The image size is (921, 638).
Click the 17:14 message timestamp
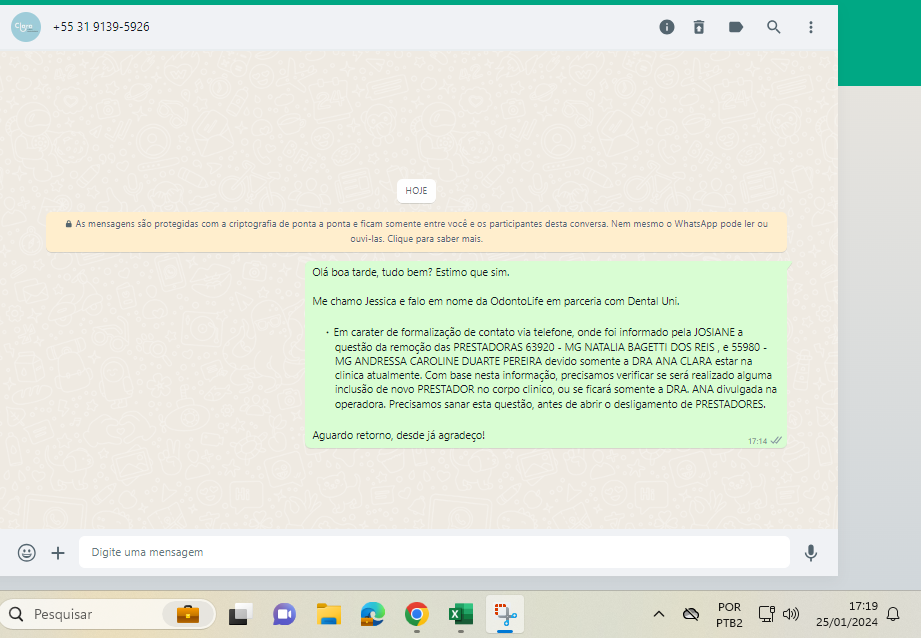(757, 441)
